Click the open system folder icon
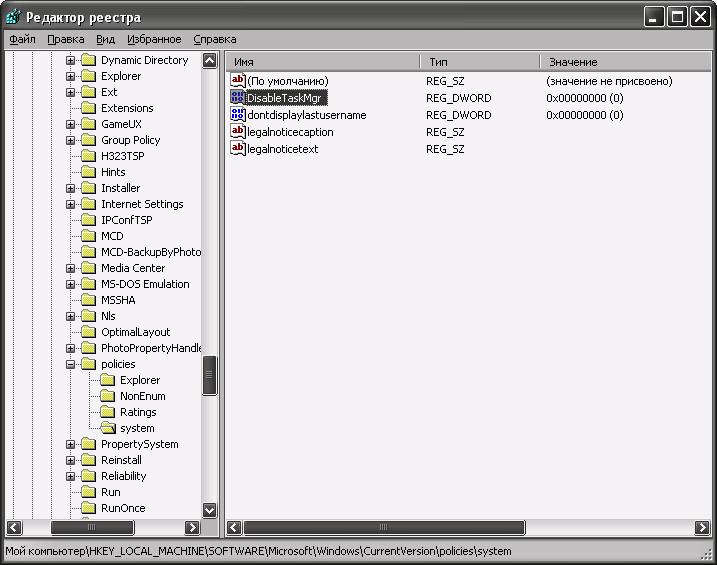This screenshot has height=565, width=717. (108, 428)
